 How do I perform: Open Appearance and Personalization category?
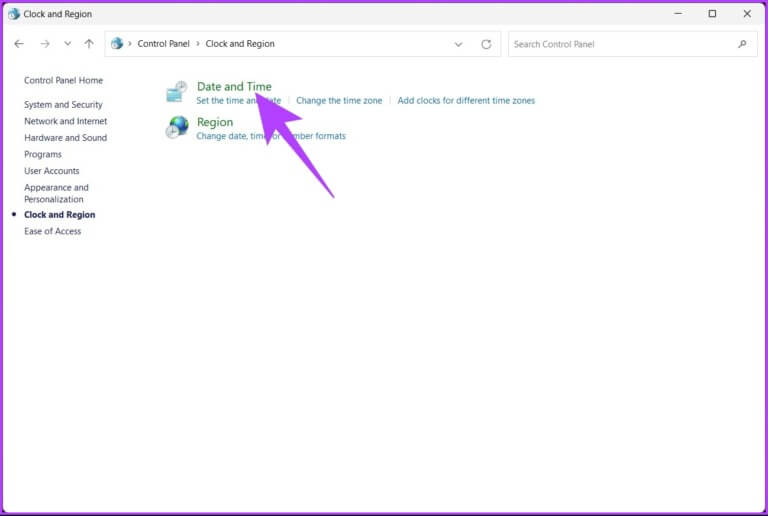click(56, 193)
